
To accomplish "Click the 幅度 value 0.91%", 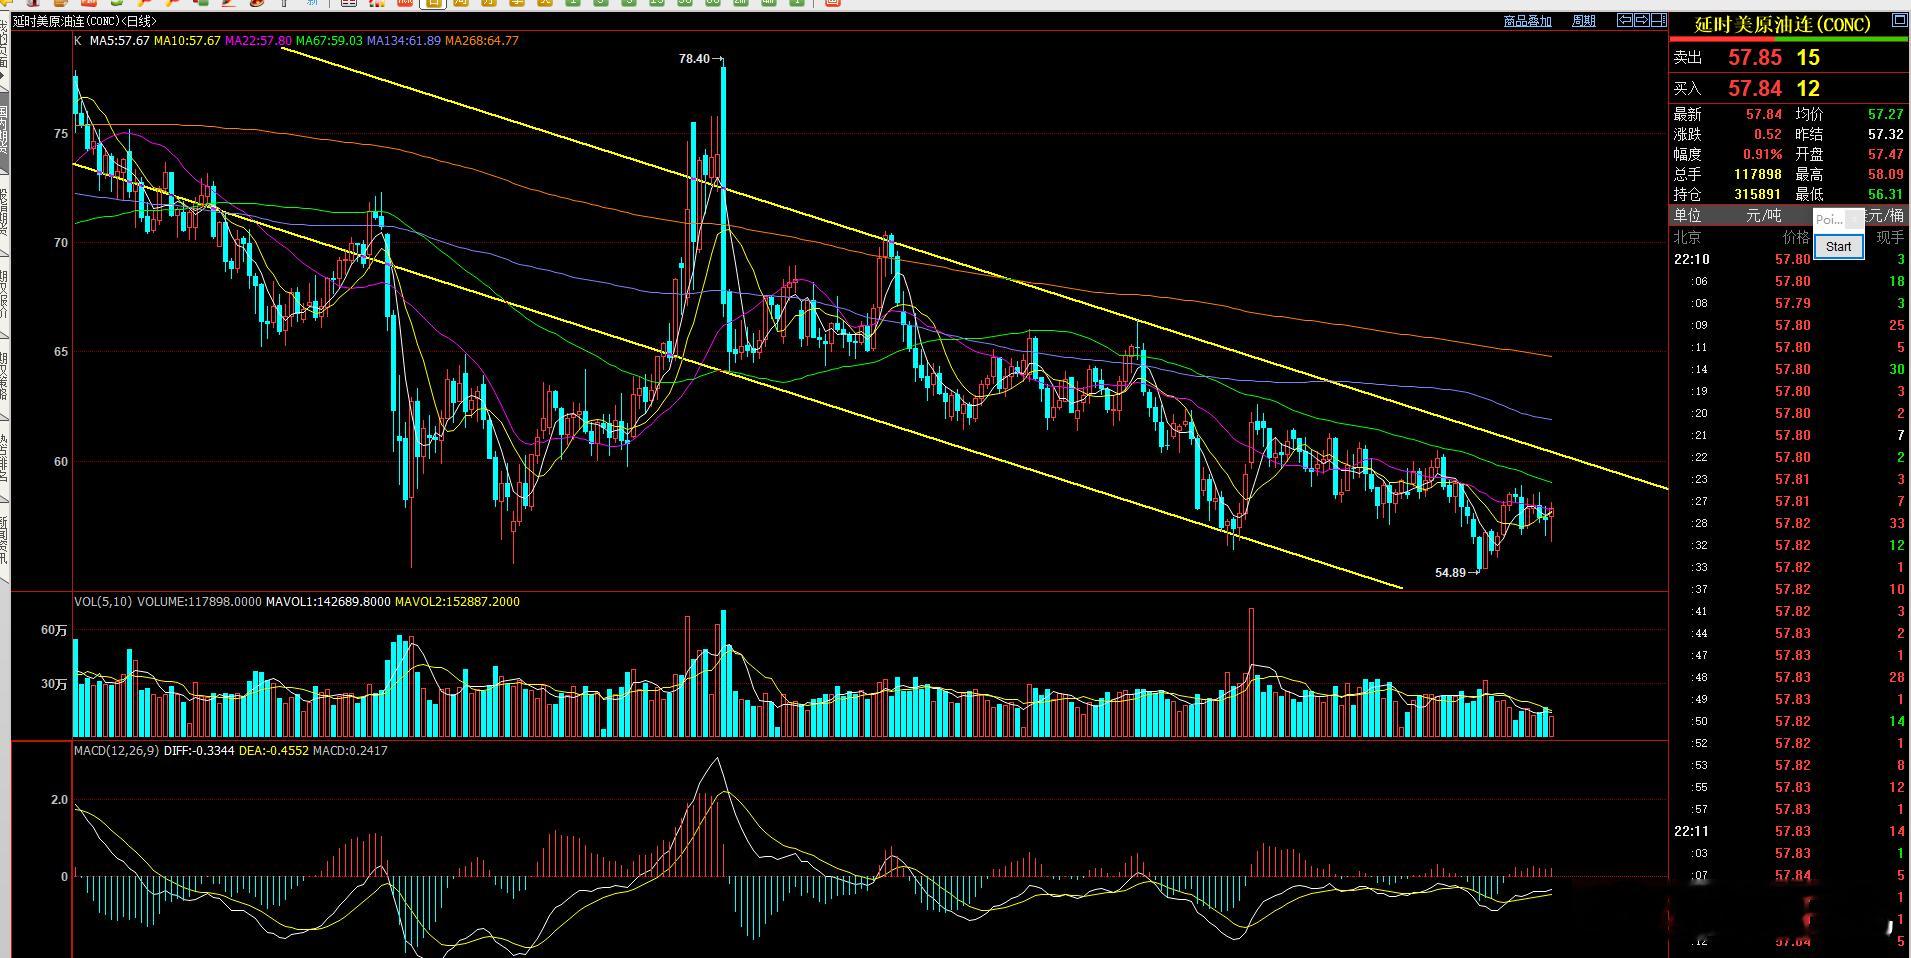I will click(1763, 155).
